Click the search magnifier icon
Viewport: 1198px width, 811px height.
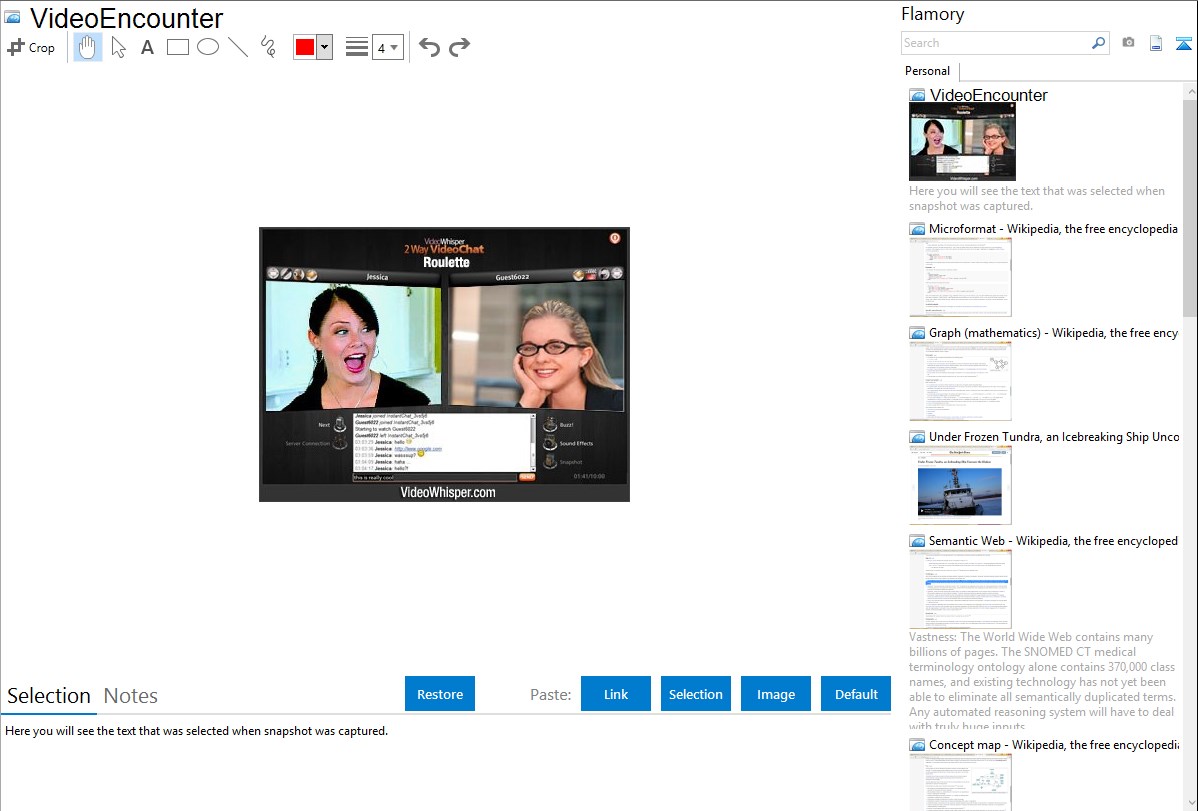[1099, 43]
